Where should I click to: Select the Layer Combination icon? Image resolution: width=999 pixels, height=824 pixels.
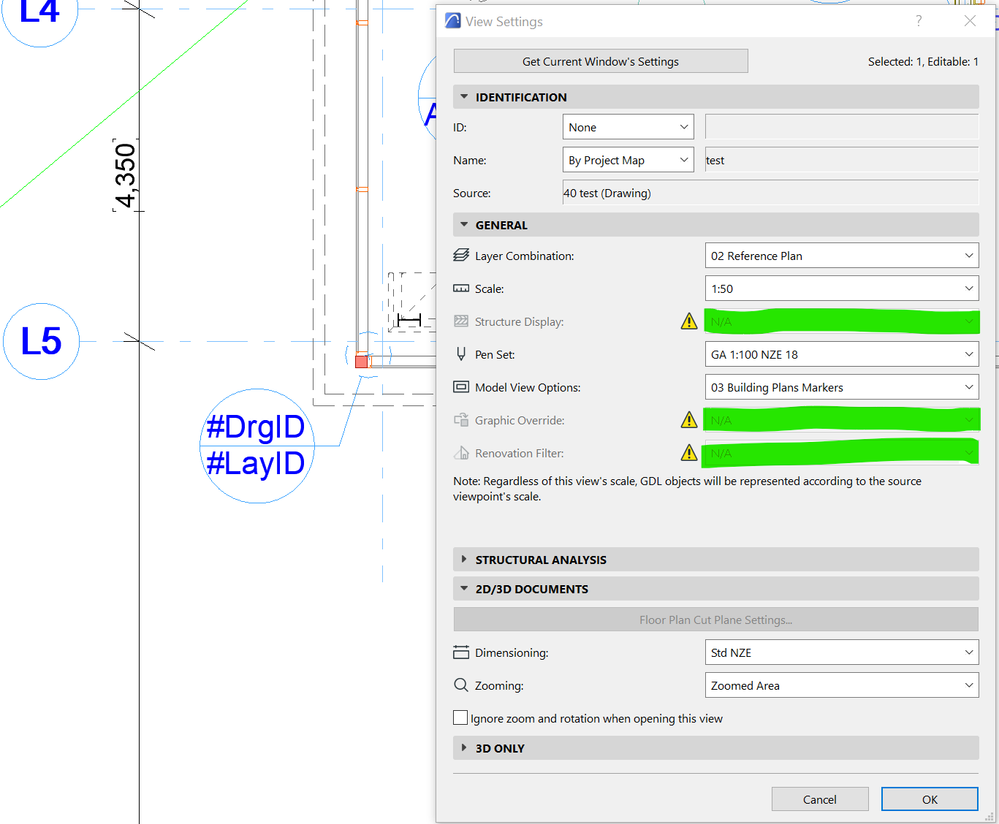pyautogui.click(x=460, y=255)
